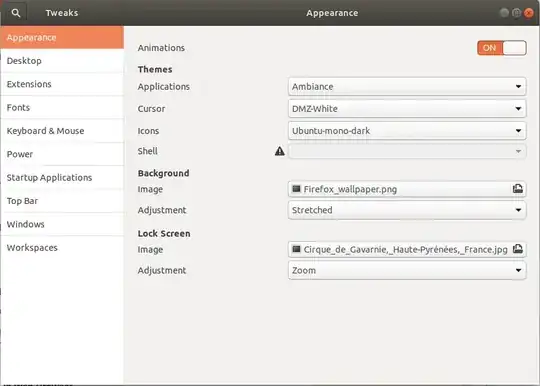The height and width of the screenshot is (386, 540).
Task: Click the Tweaks application menu title
Action: [x=62, y=13]
